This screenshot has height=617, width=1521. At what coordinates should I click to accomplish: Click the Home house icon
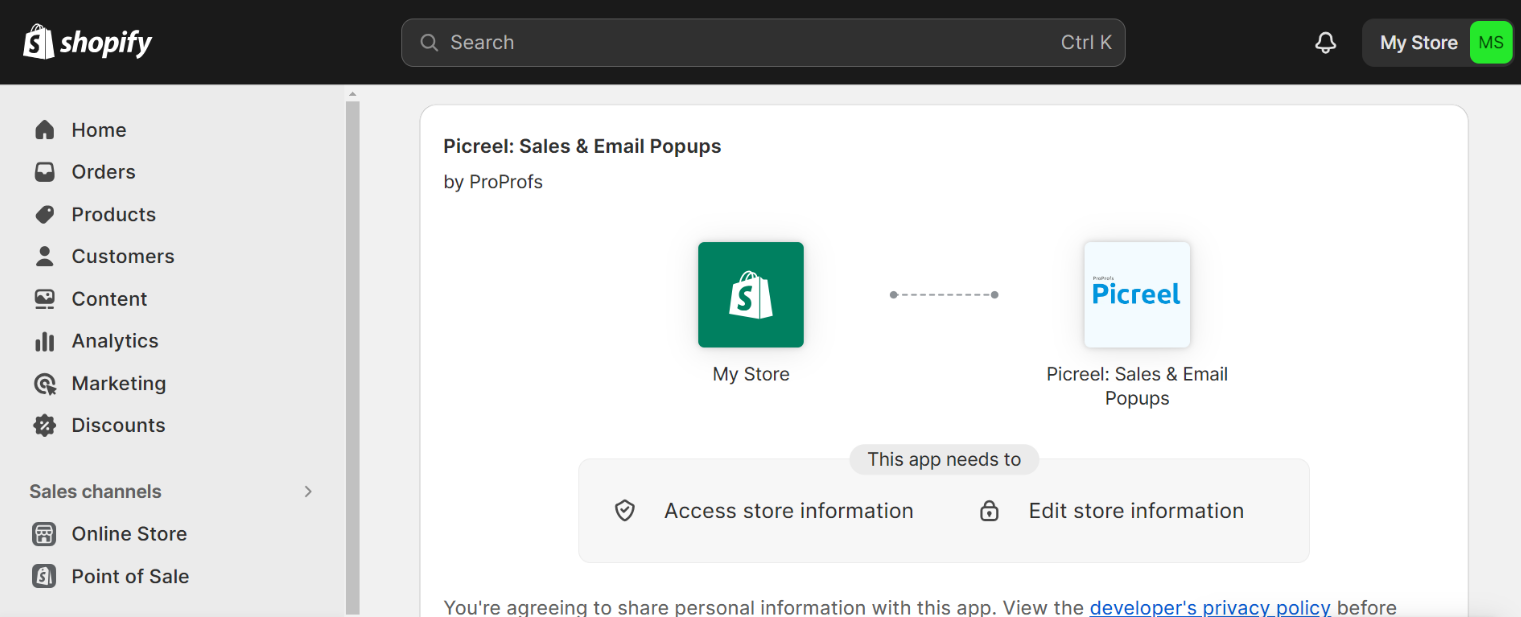[x=44, y=130]
